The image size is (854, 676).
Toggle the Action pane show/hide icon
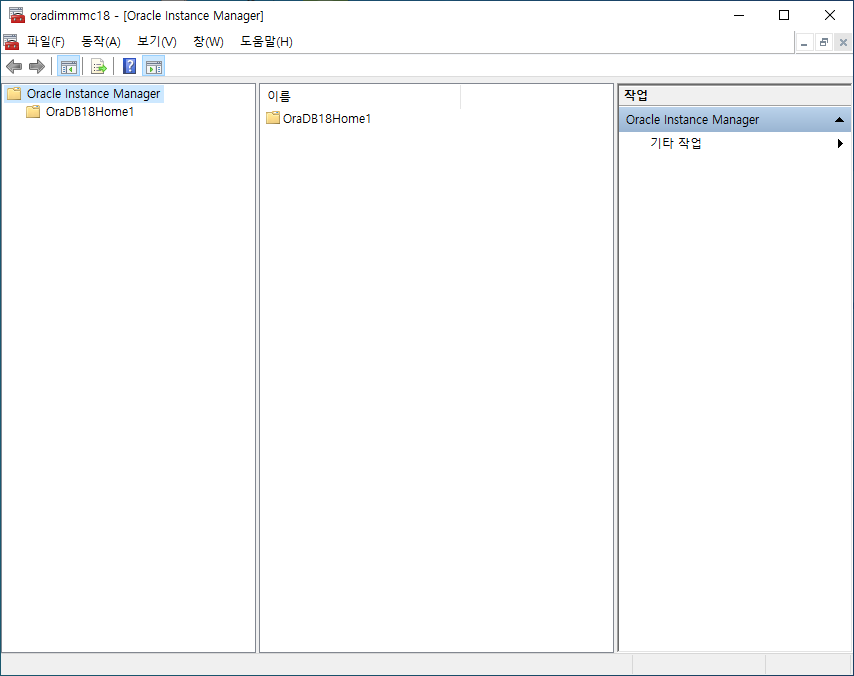(154, 67)
